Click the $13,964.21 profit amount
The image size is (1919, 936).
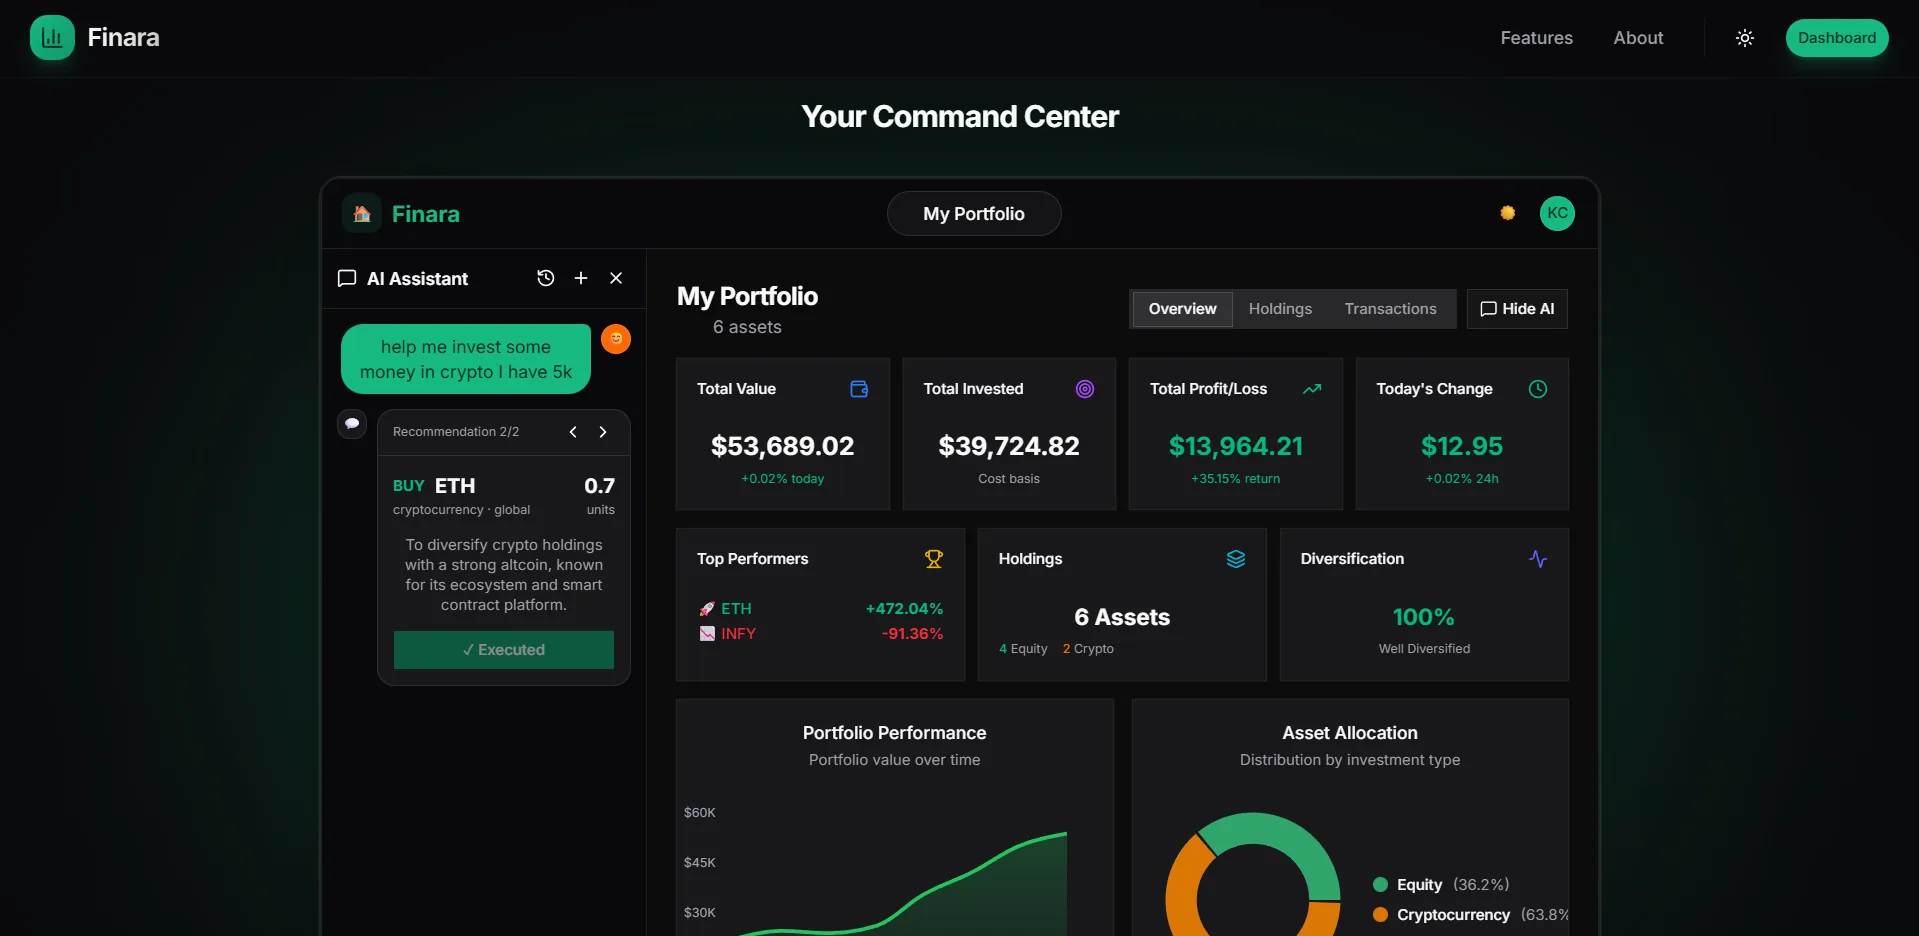(x=1236, y=446)
